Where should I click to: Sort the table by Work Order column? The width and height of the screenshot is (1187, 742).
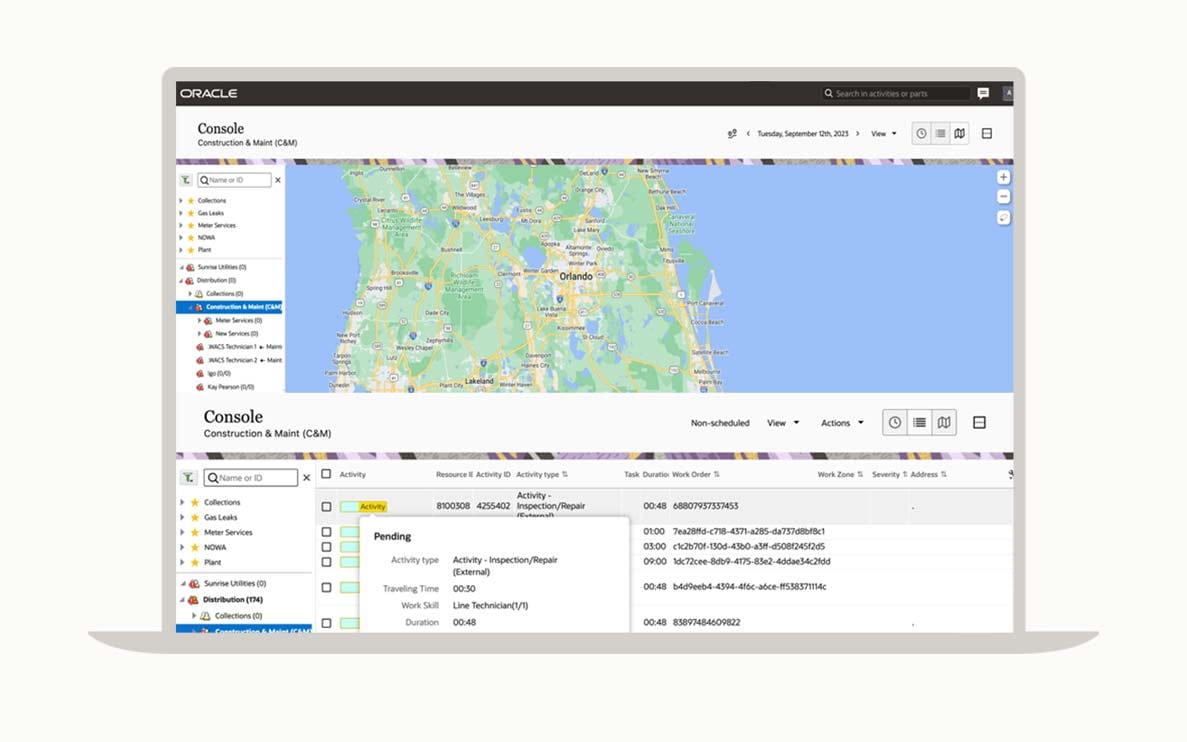pos(696,475)
